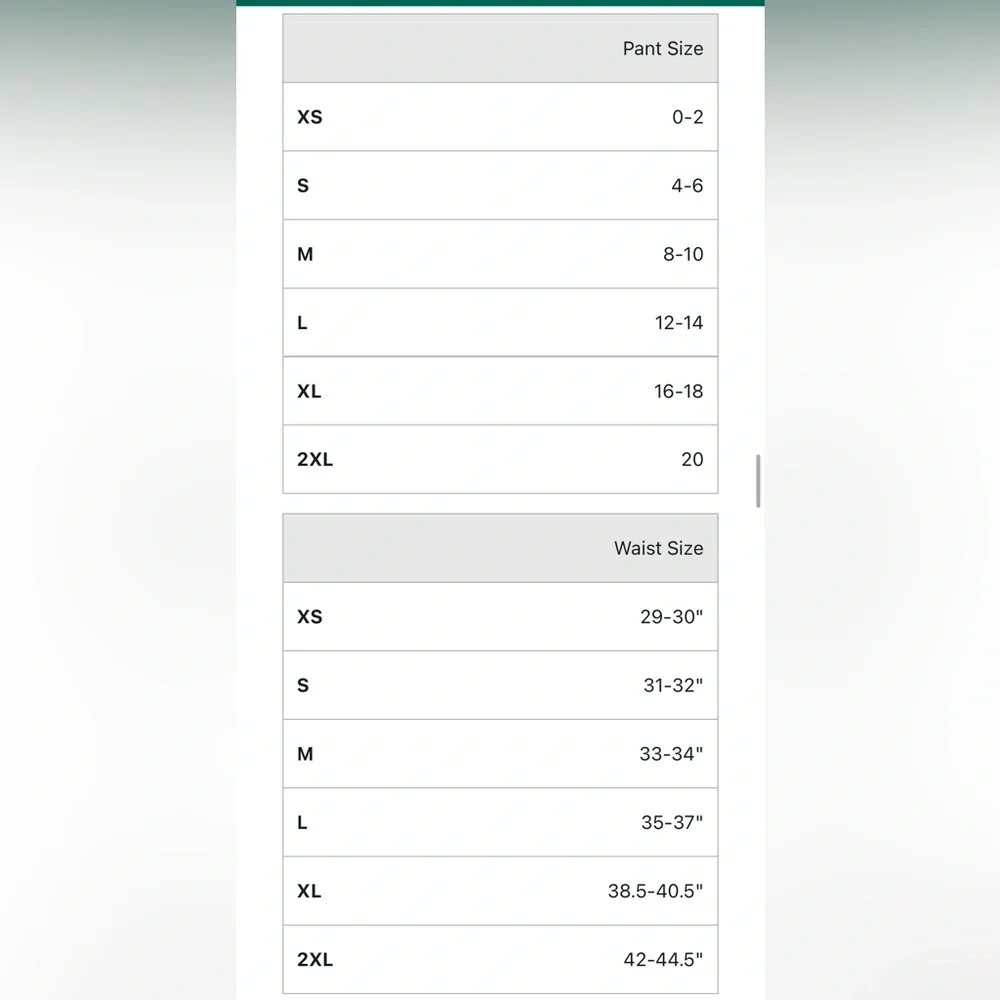Screen dimensions: 1000x1000
Task: Click the 4-6 pant size value
Action: click(687, 185)
